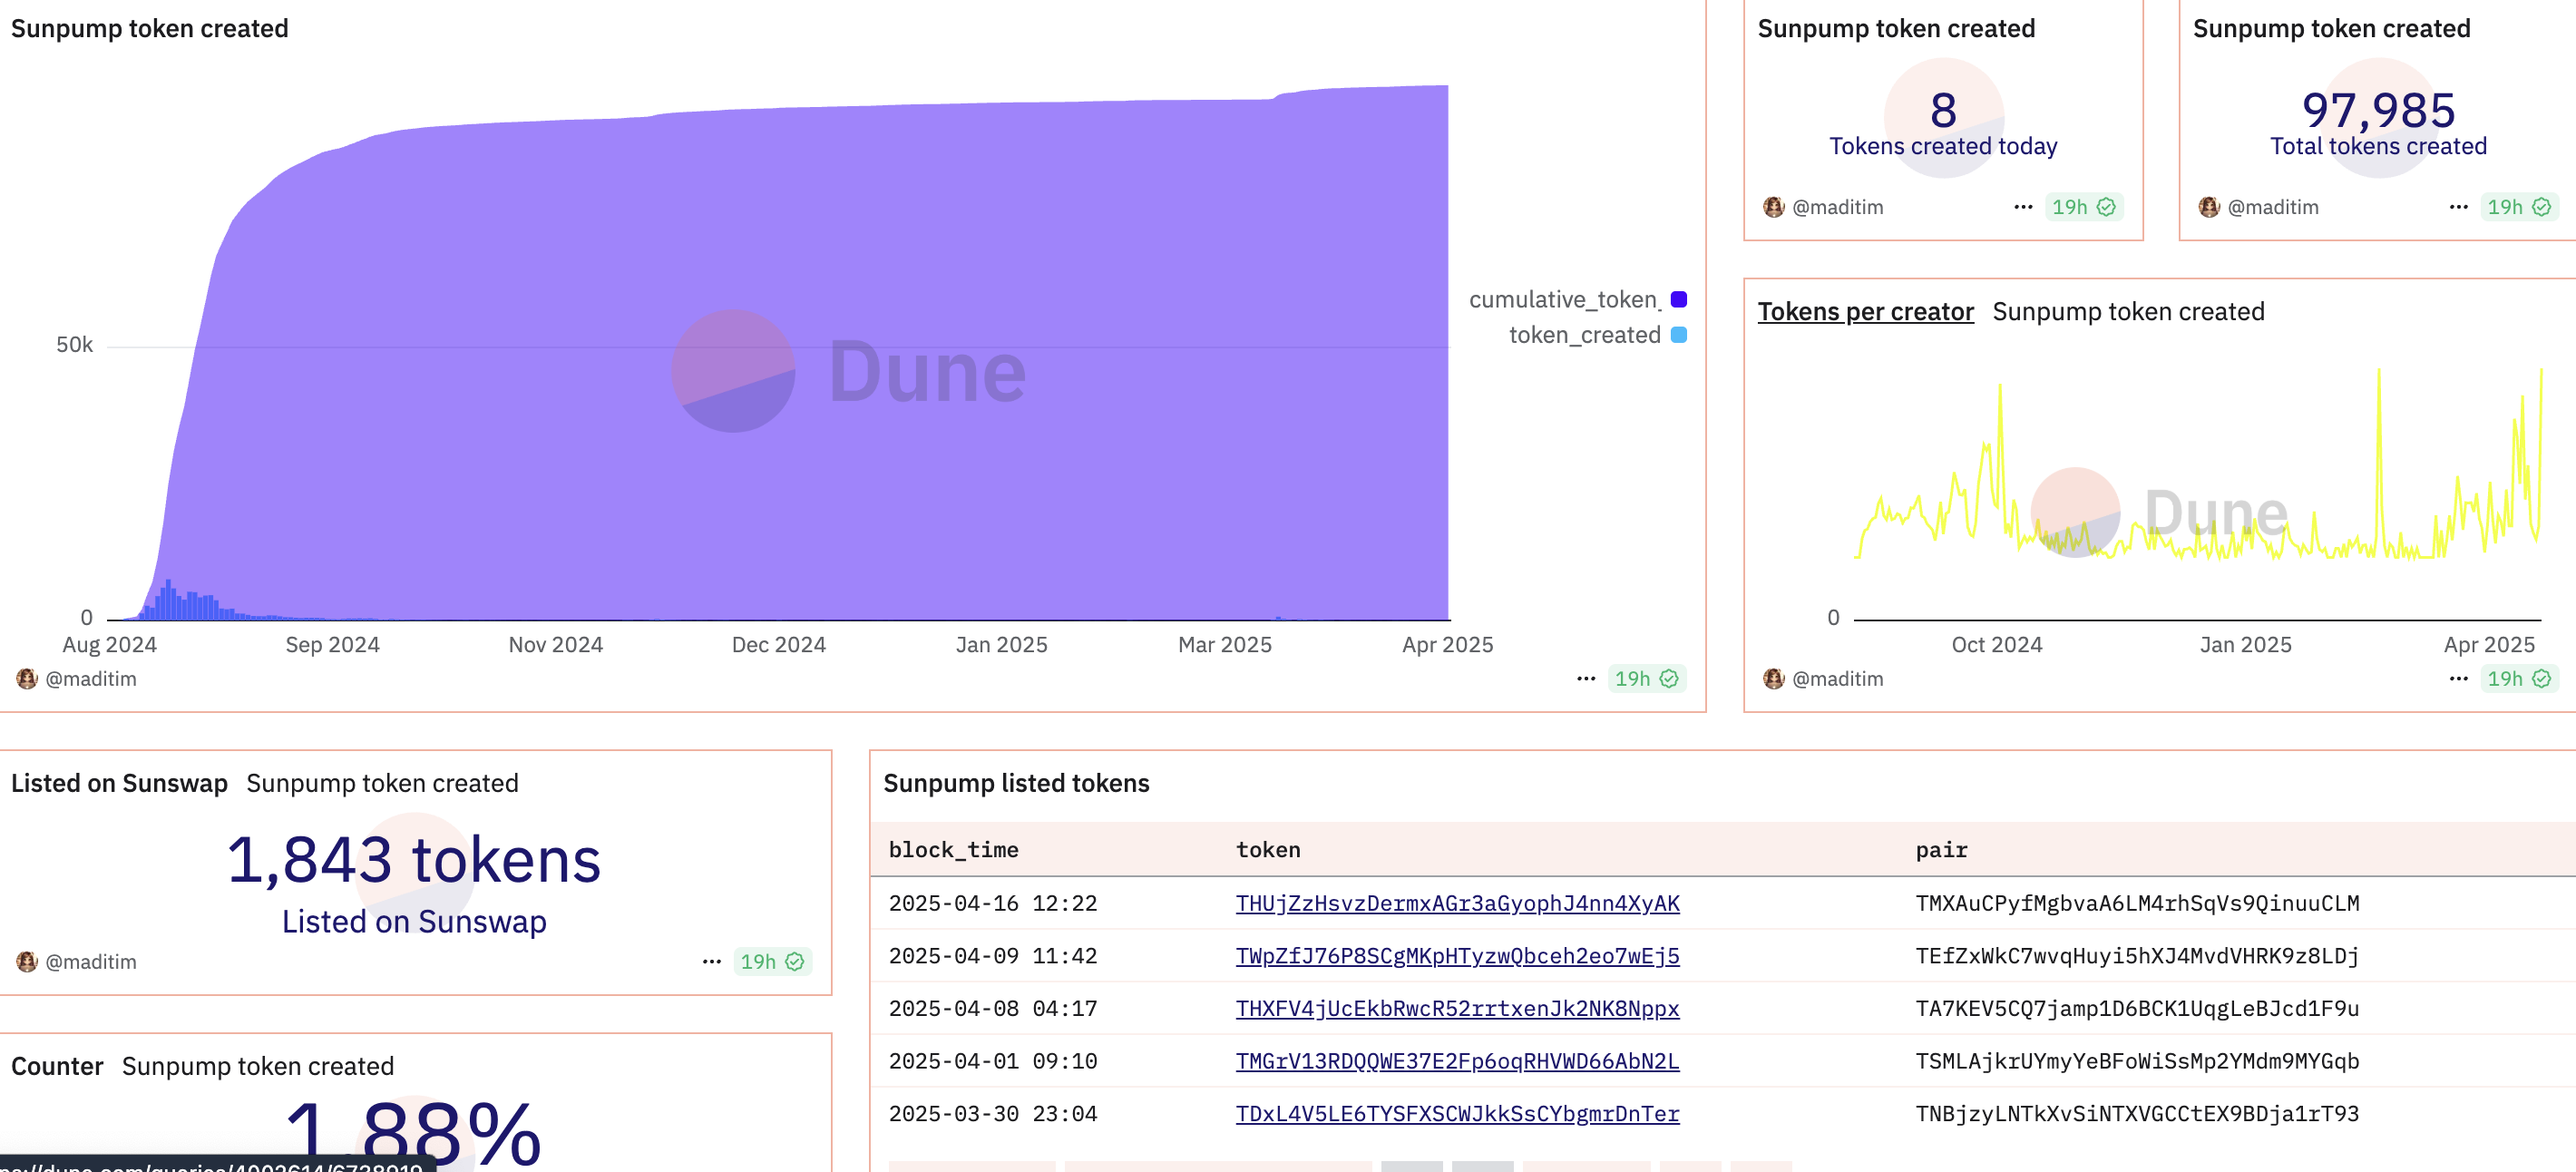Open three-dot menu on Listed on Sunswap card

pyautogui.click(x=711, y=962)
